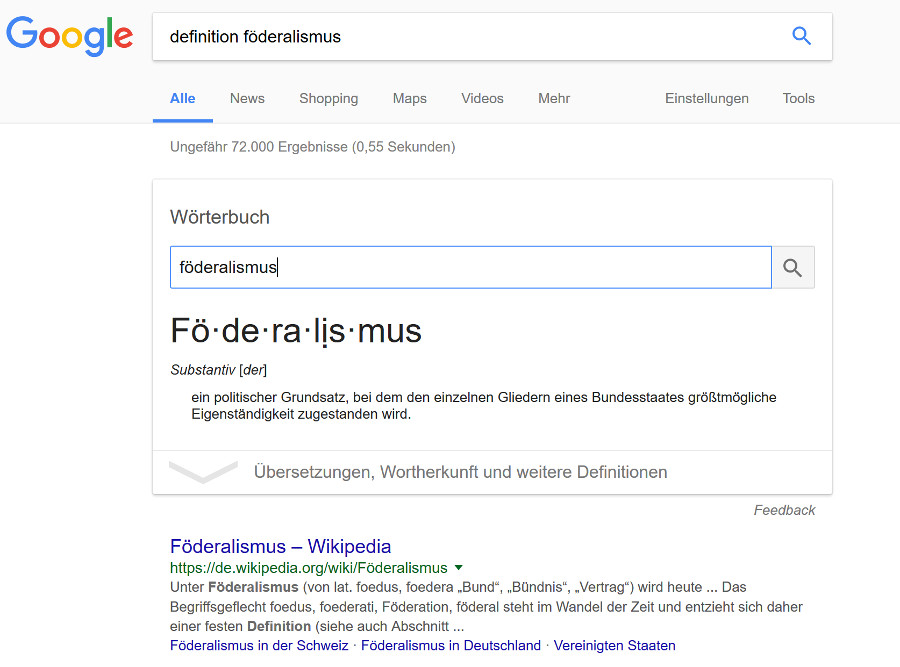Open the Tools menu
Image resolution: width=900 pixels, height=667 pixels.
(x=798, y=98)
